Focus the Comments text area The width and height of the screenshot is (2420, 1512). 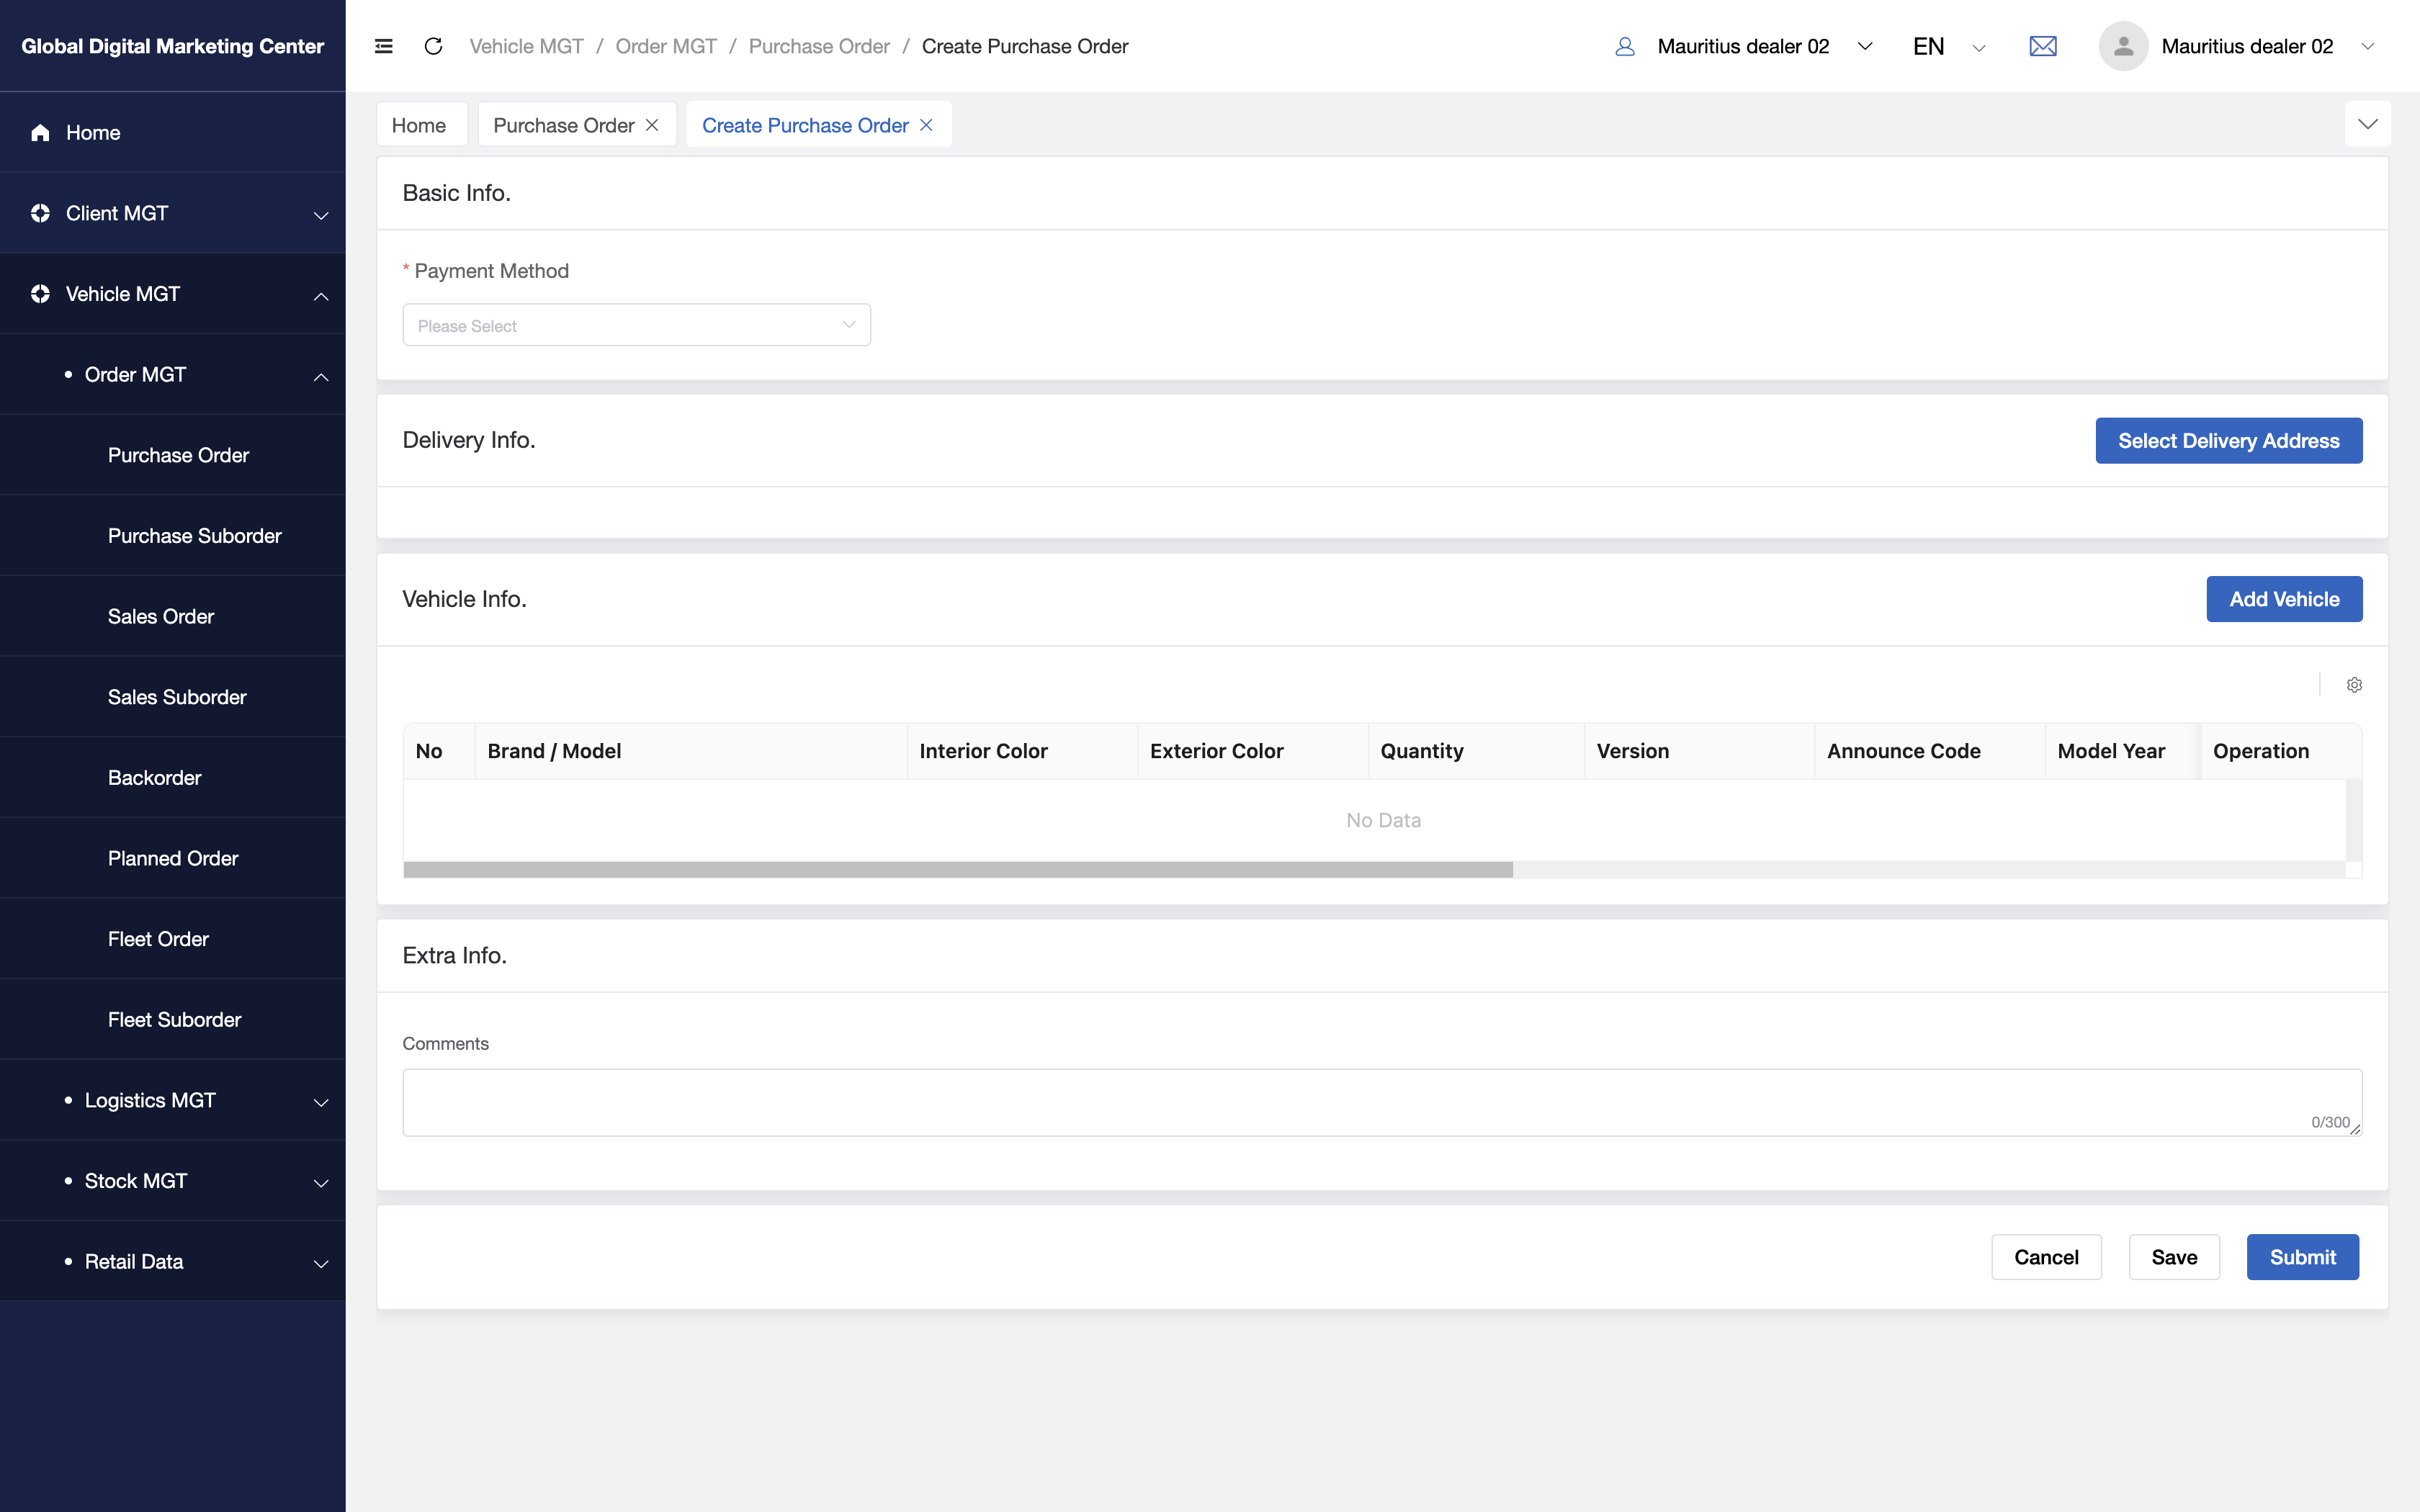(x=1382, y=1102)
